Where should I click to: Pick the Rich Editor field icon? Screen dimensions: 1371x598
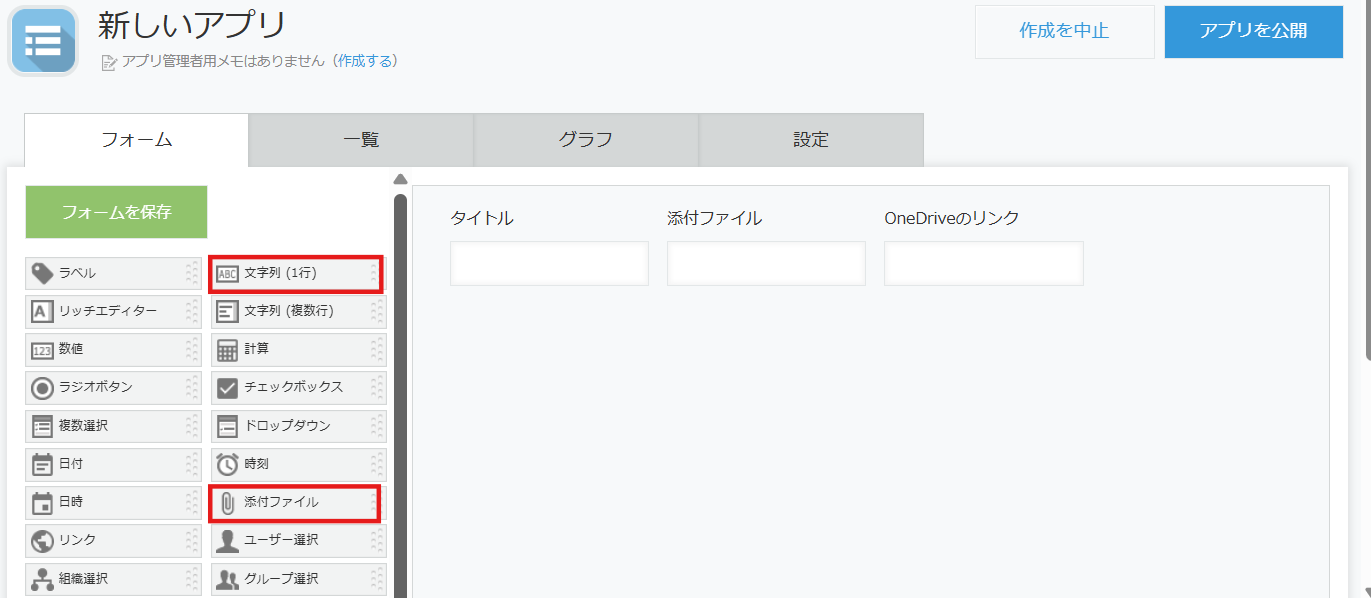pos(42,311)
